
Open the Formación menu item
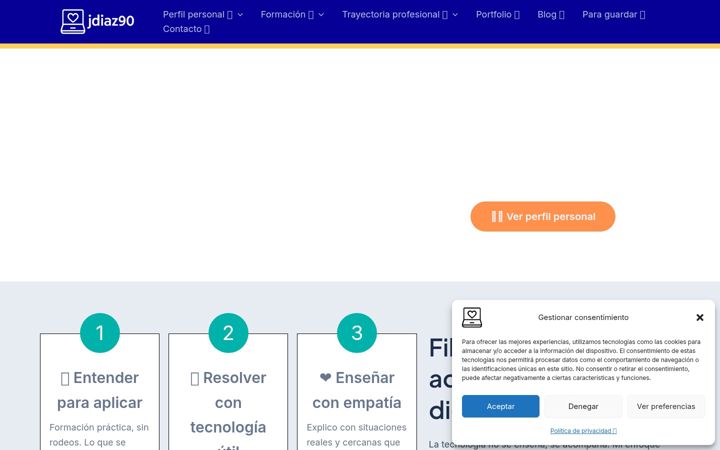click(x=287, y=14)
